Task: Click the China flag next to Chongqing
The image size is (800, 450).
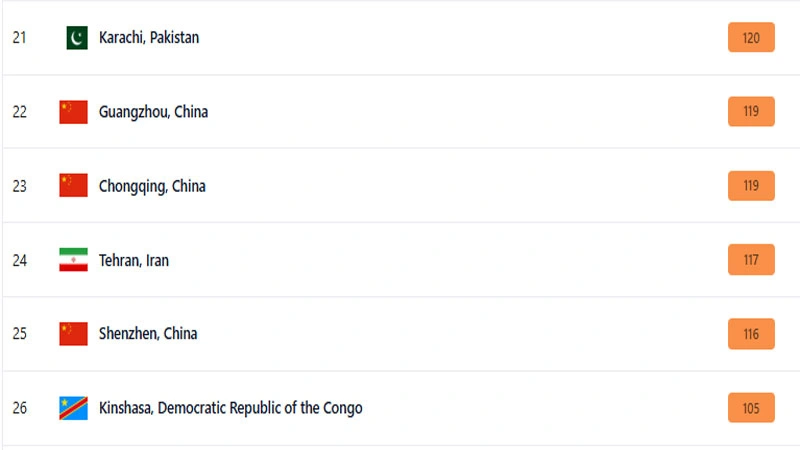Action: click(x=74, y=186)
